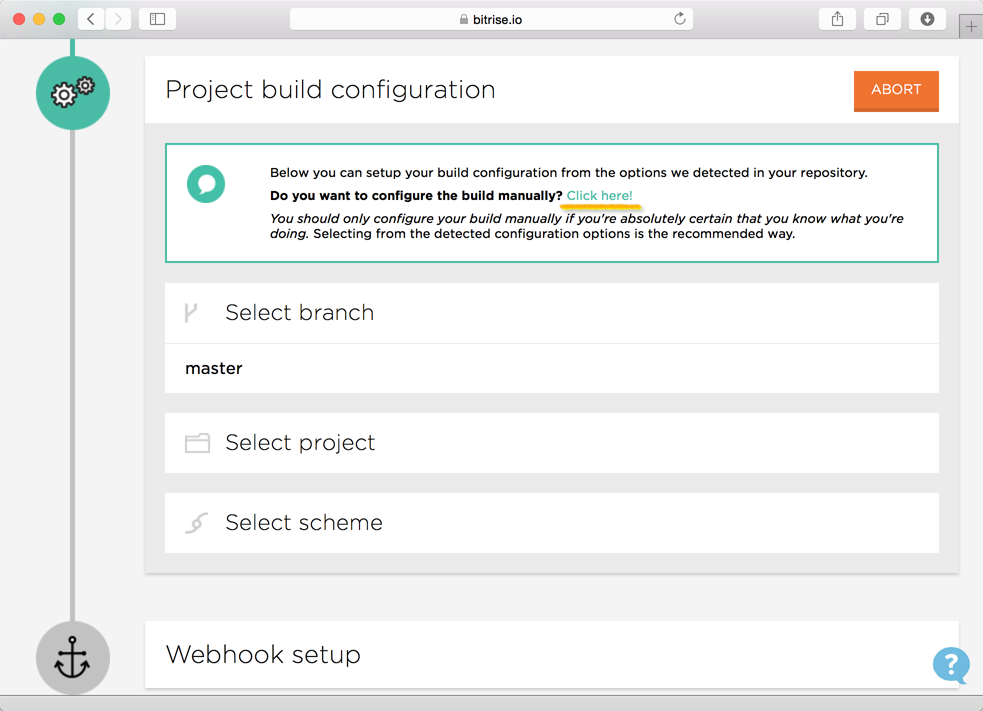Click the Safari sidebar icon in the toolbar
Image resolution: width=983 pixels, height=711 pixels.
156,17
